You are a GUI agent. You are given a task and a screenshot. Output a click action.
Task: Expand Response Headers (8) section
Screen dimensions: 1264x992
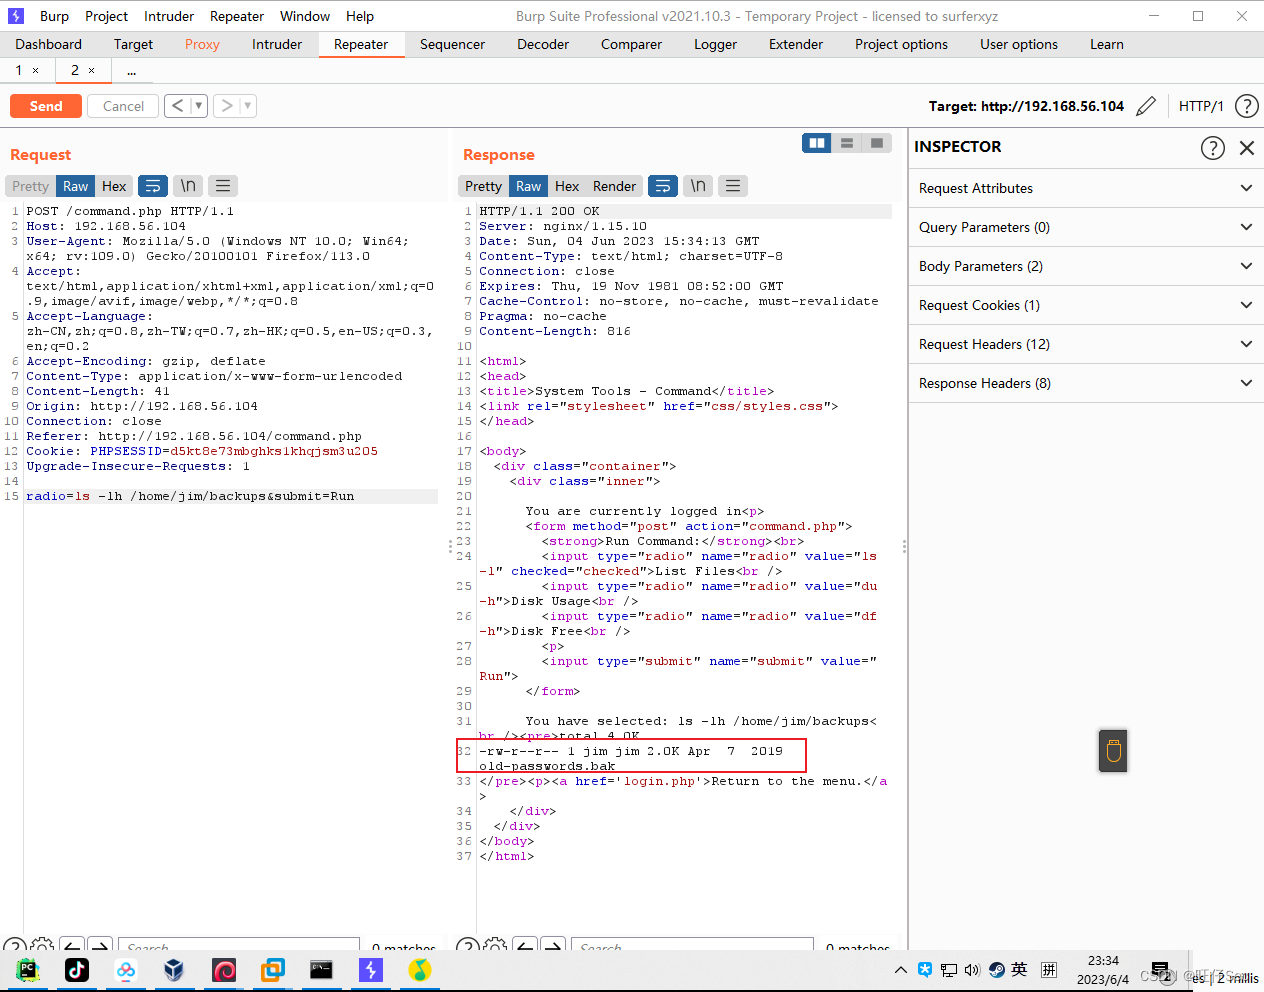(x=1086, y=383)
